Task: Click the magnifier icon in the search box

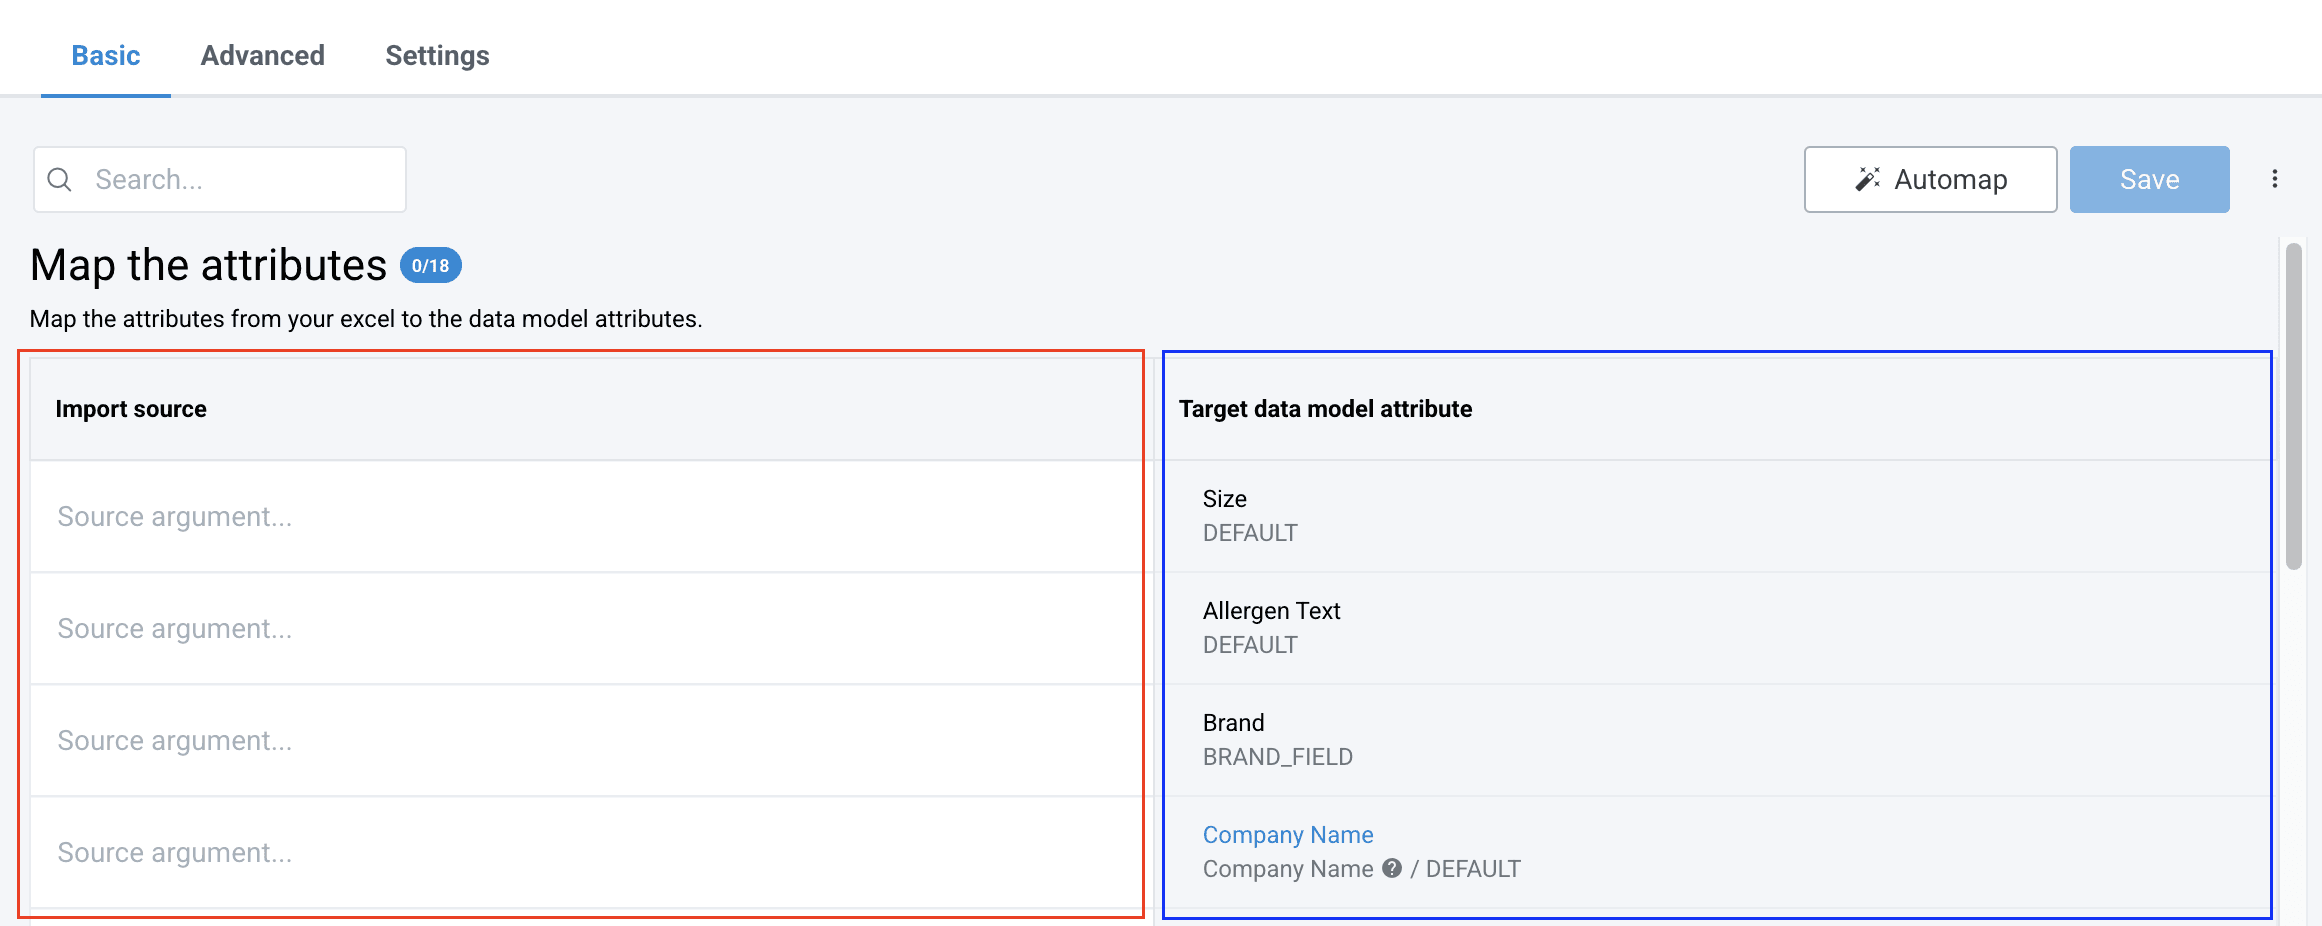Action: tap(60, 180)
